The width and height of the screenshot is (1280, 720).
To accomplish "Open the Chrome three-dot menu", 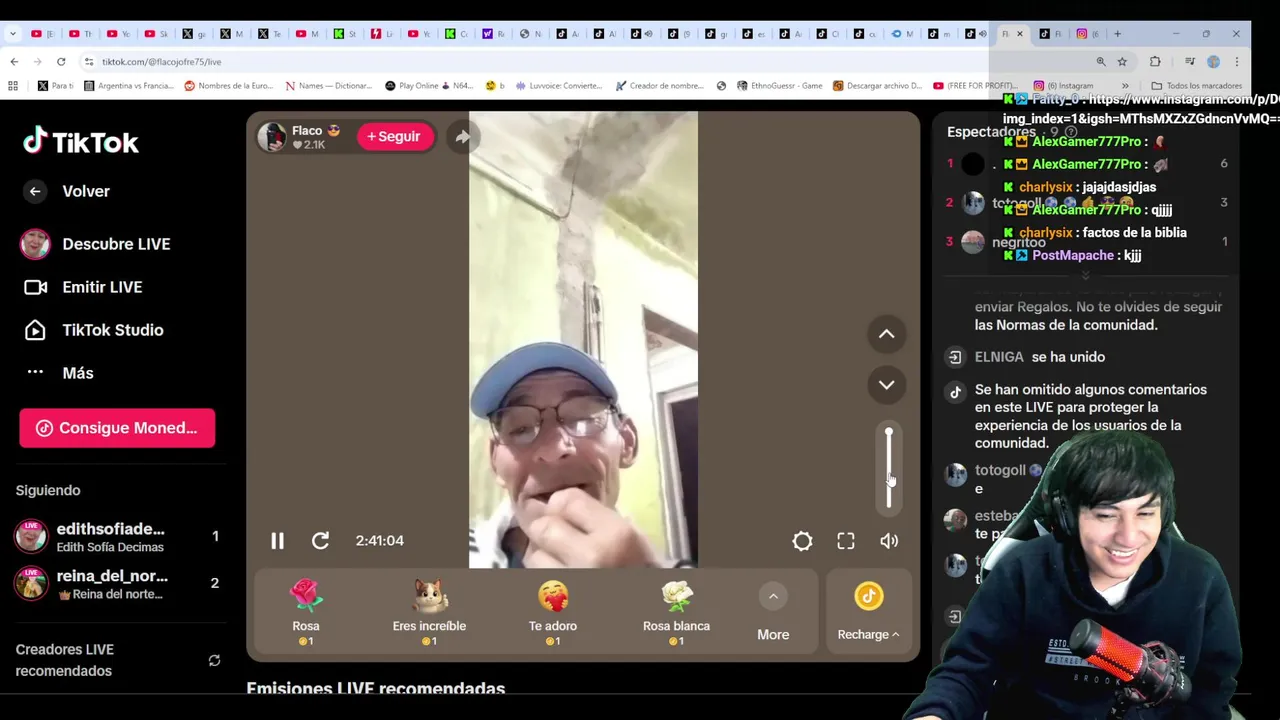I will click(1237, 62).
